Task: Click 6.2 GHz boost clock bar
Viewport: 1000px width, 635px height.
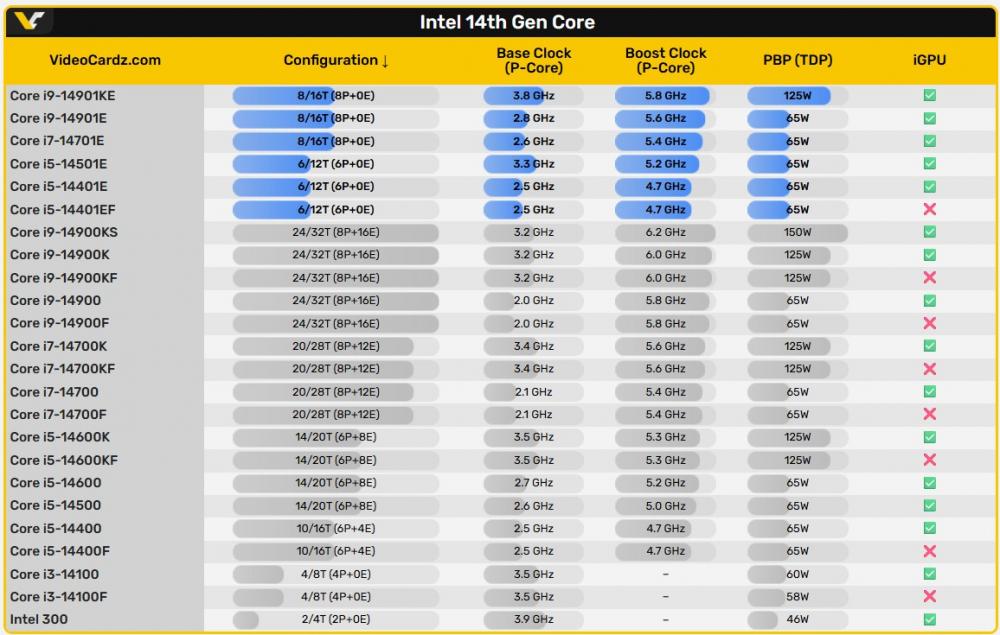Action: 665,232
